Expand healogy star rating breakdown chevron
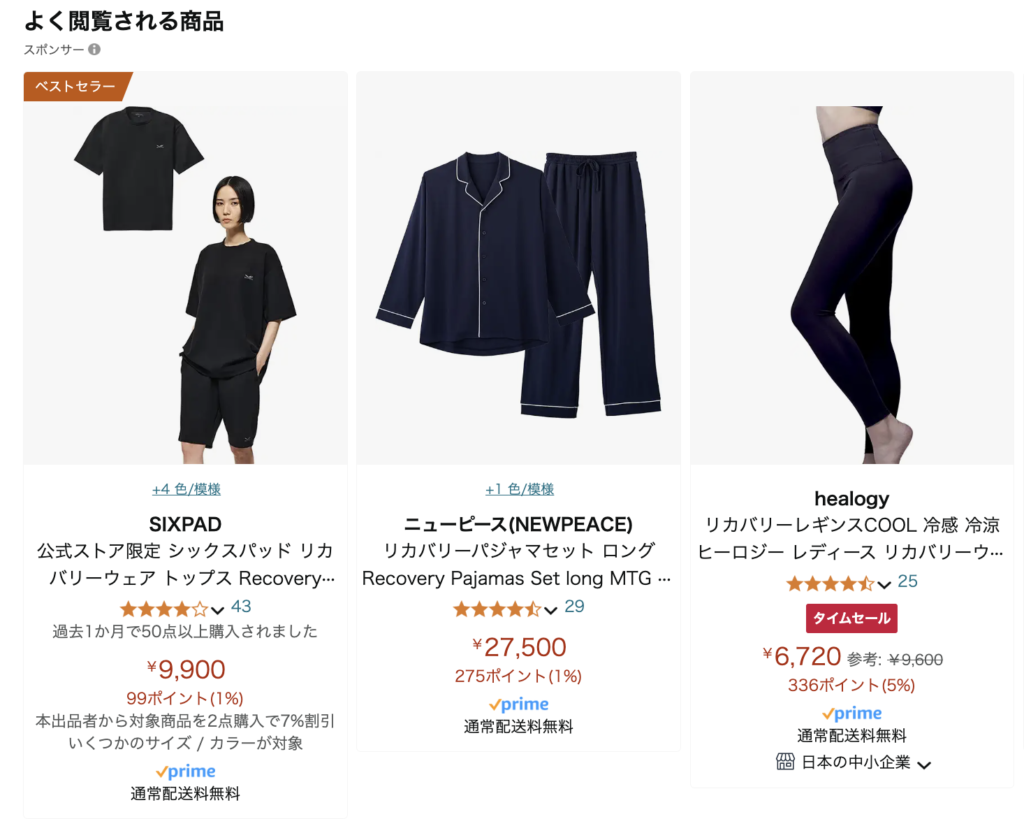The image size is (1024, 819). (884, 585)
